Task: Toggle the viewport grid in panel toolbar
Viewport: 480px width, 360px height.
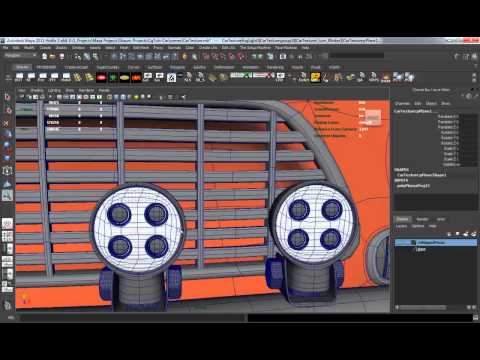Action: [60, 97]
